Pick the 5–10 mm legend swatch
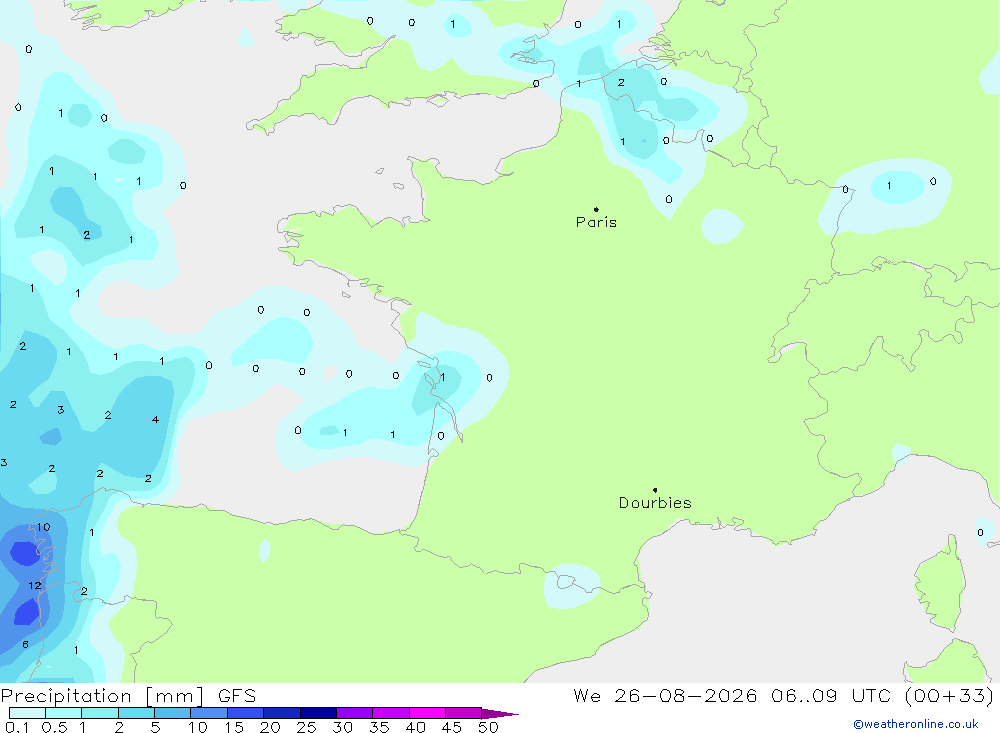This screenshot has height=733, width=1000. [x=173, y=713]
